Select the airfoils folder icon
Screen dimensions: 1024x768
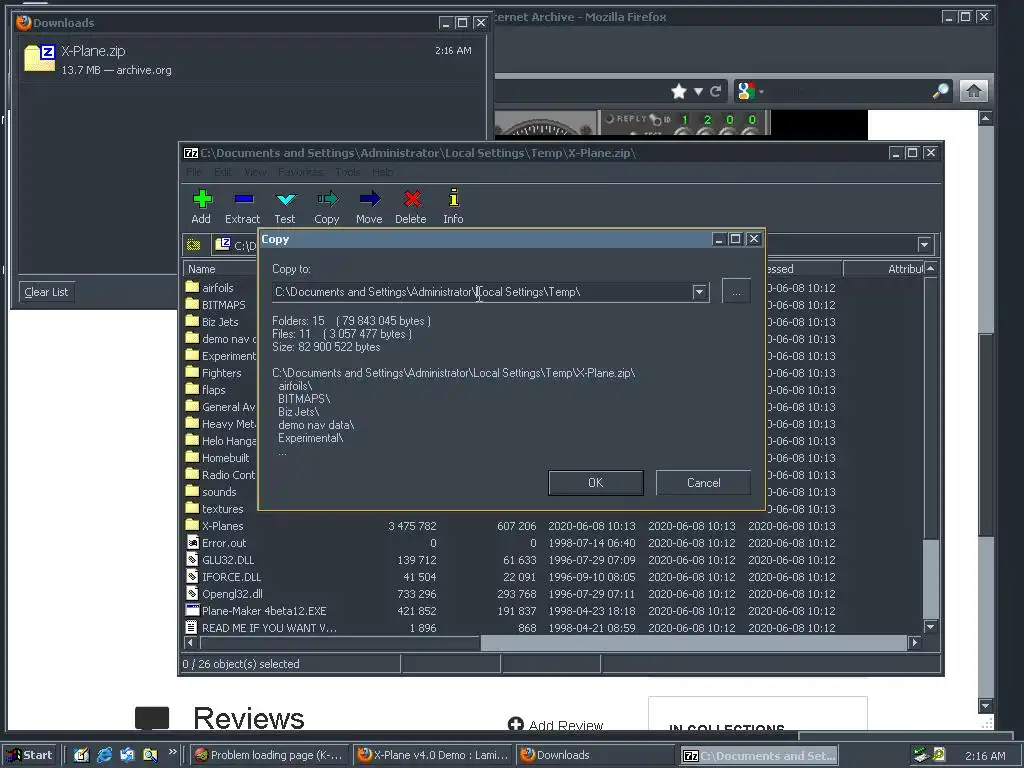[192, 287]
